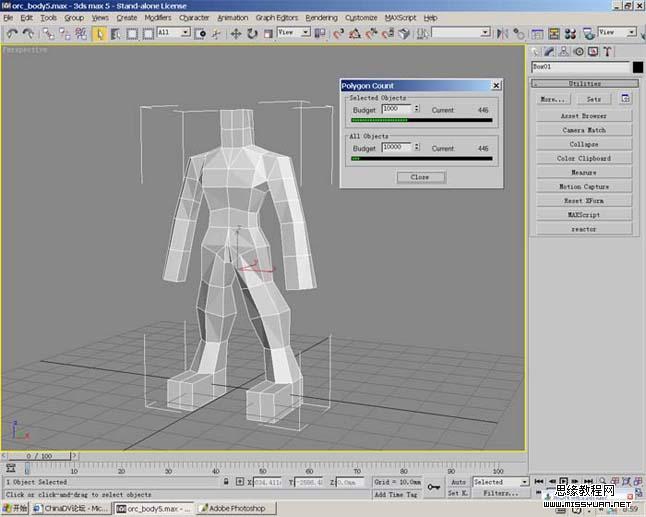Click the Mirror Selected Objects icon
The height and width of the screenshot is (517, 646).
[x=502, y=34]
